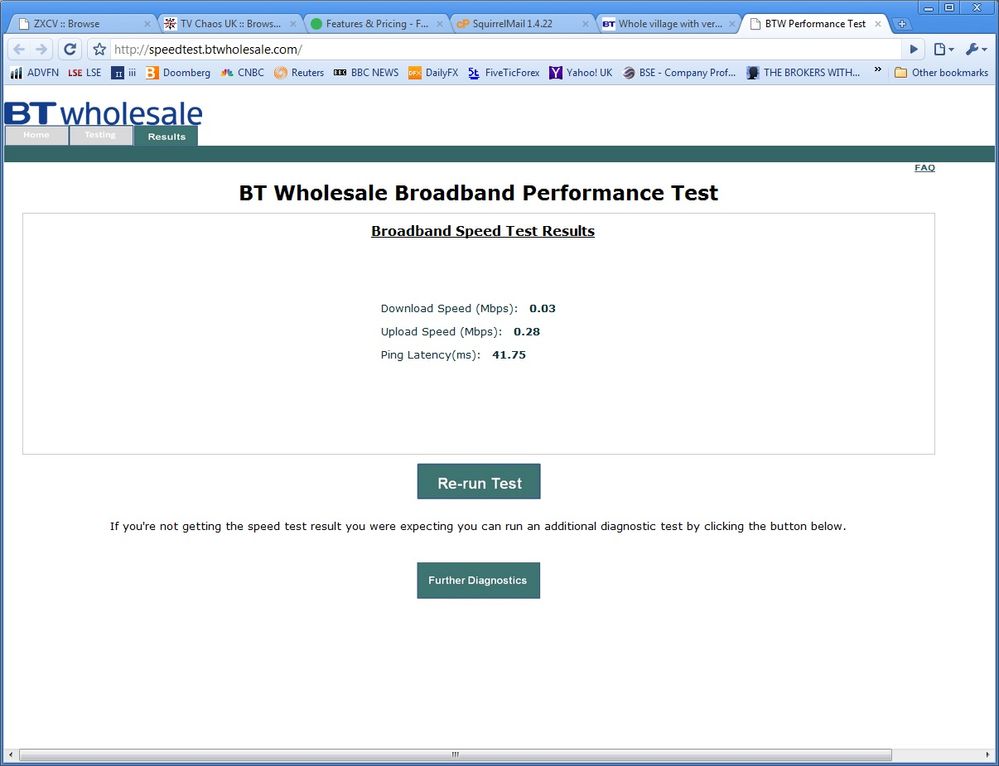Close the ZXCV :: Browse tab
Image resolution: width=999 pixels, height=766 pixels.
147,24
